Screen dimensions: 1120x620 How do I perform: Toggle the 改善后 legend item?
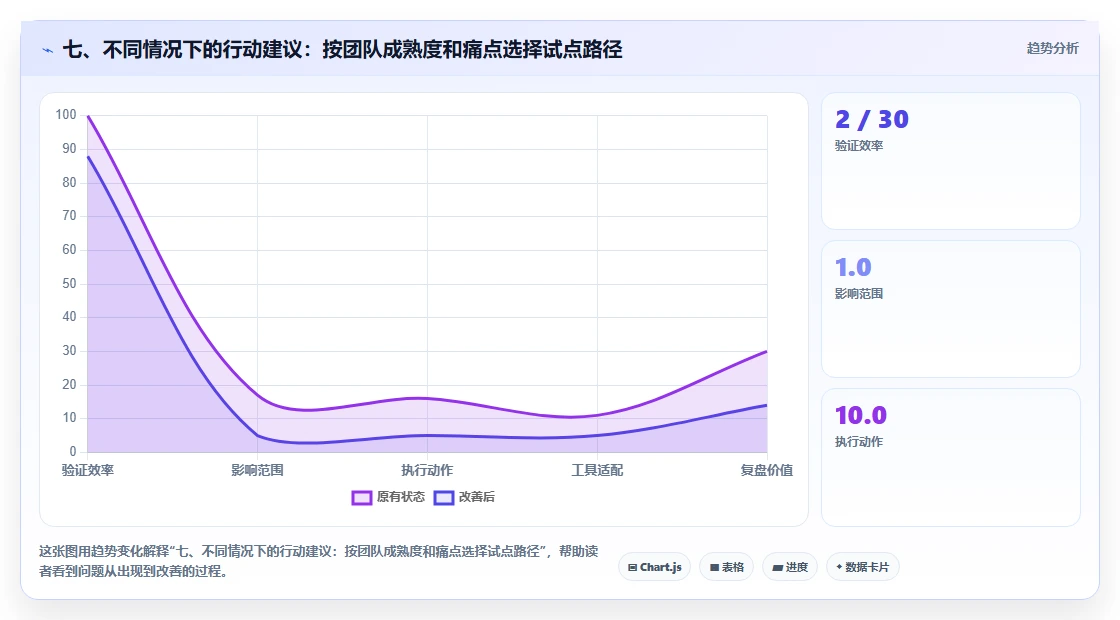(464, 497)
